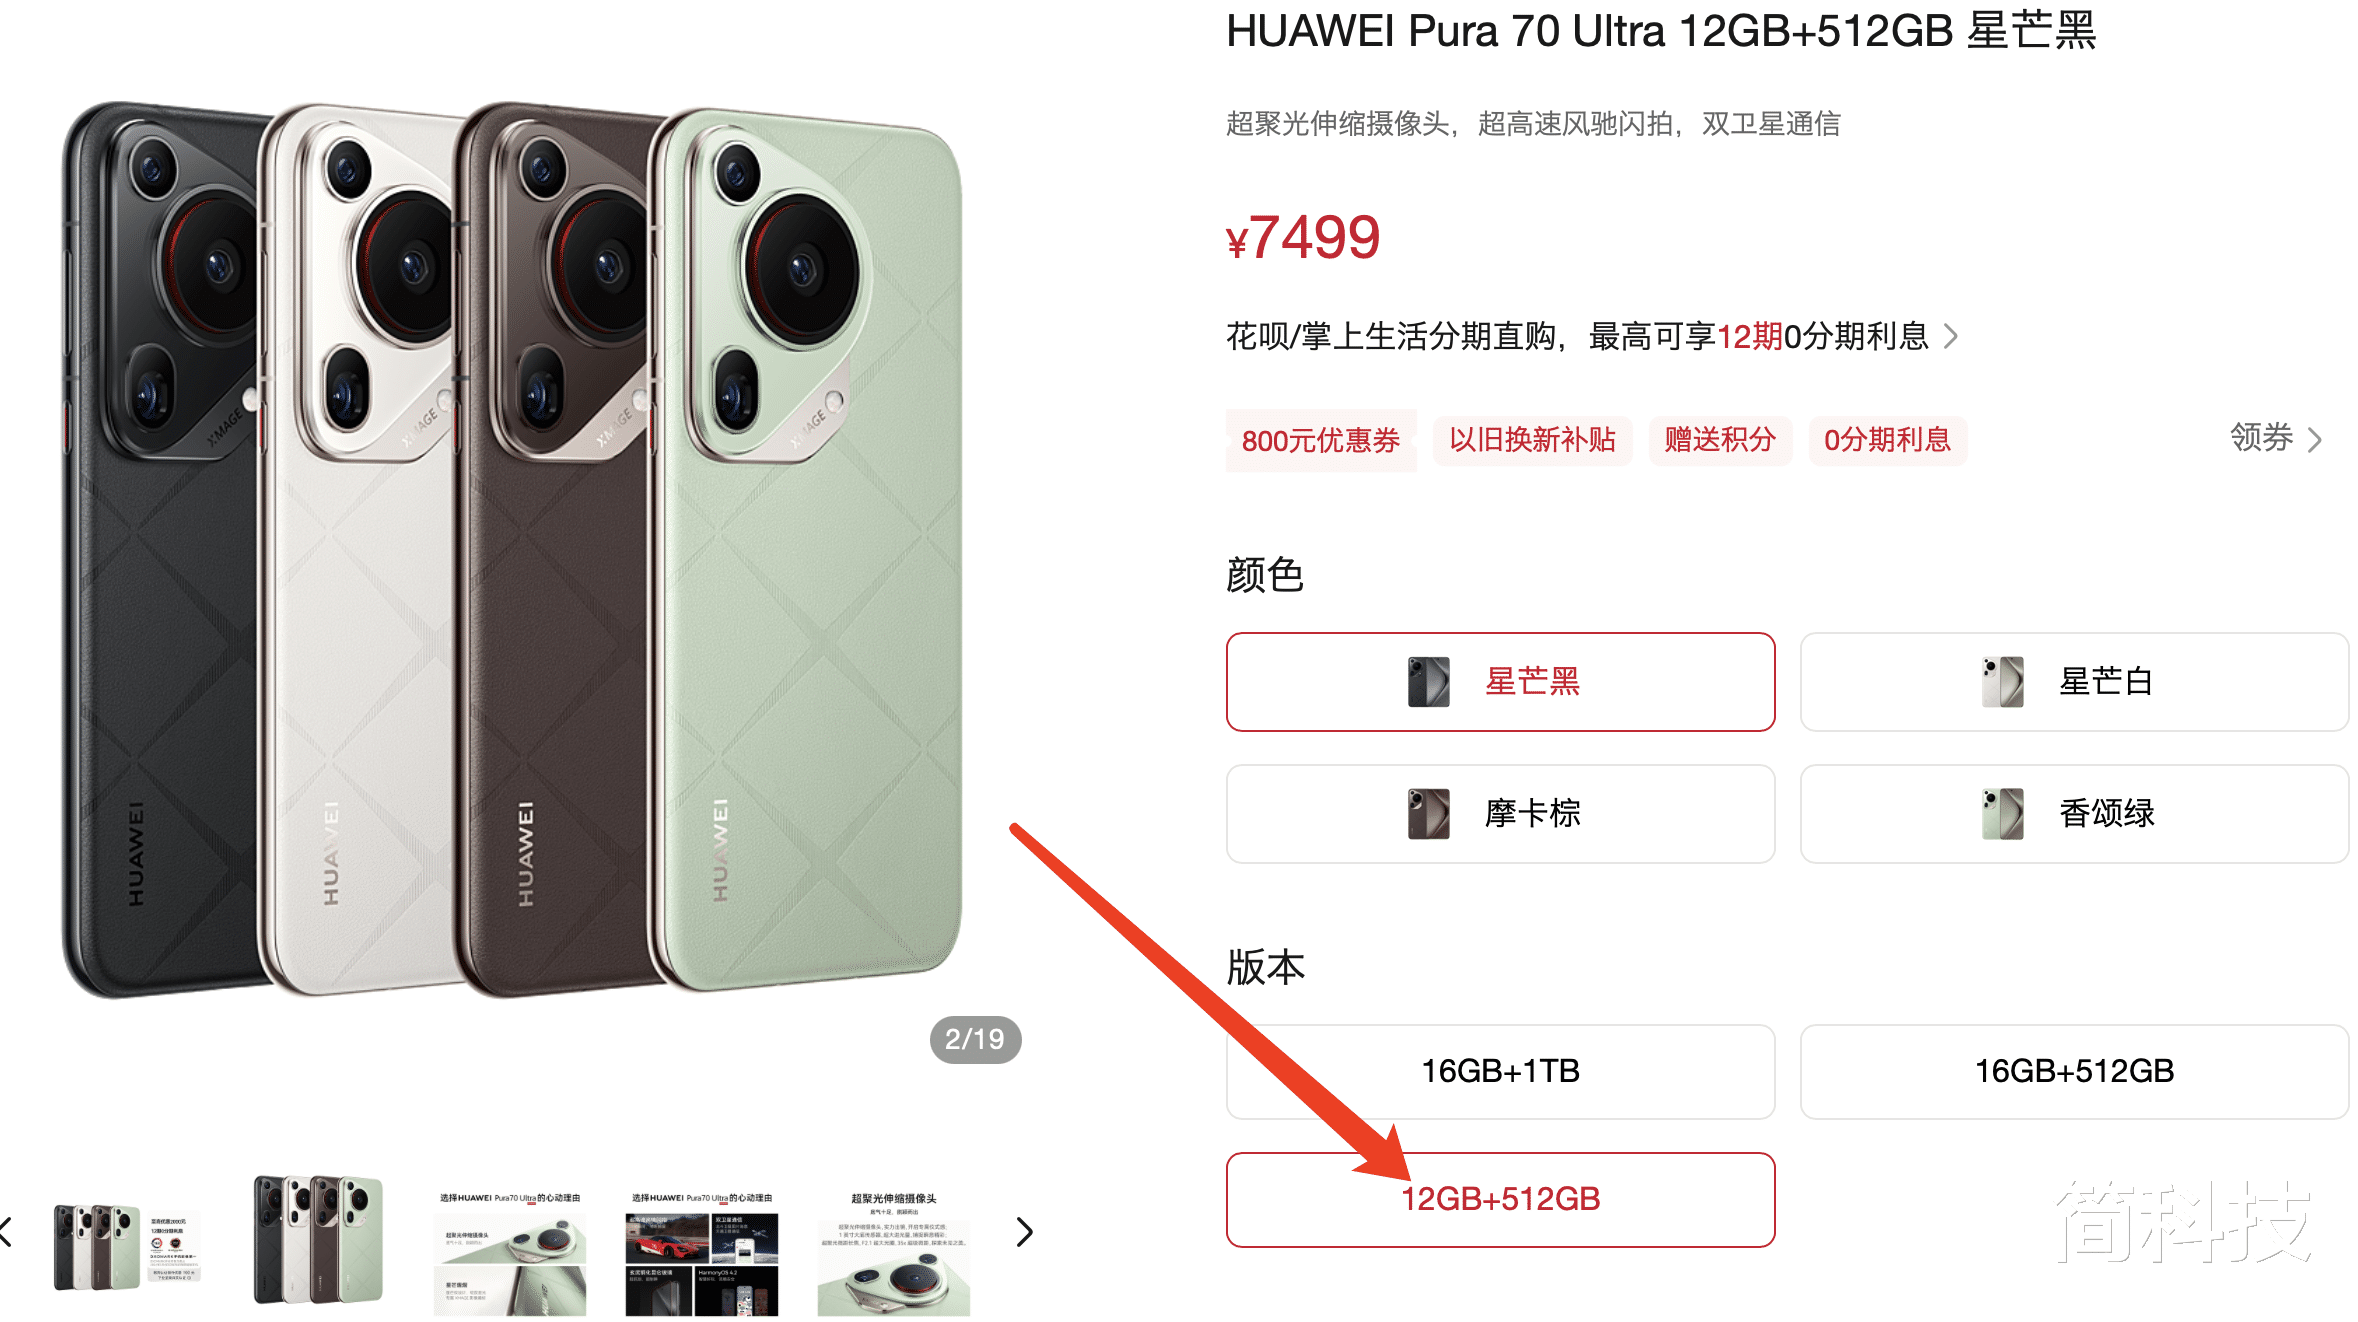Select the 16GB+1TB version option
The width and height of the screenshot is (2358, 1322).
click(1500, 1071)
